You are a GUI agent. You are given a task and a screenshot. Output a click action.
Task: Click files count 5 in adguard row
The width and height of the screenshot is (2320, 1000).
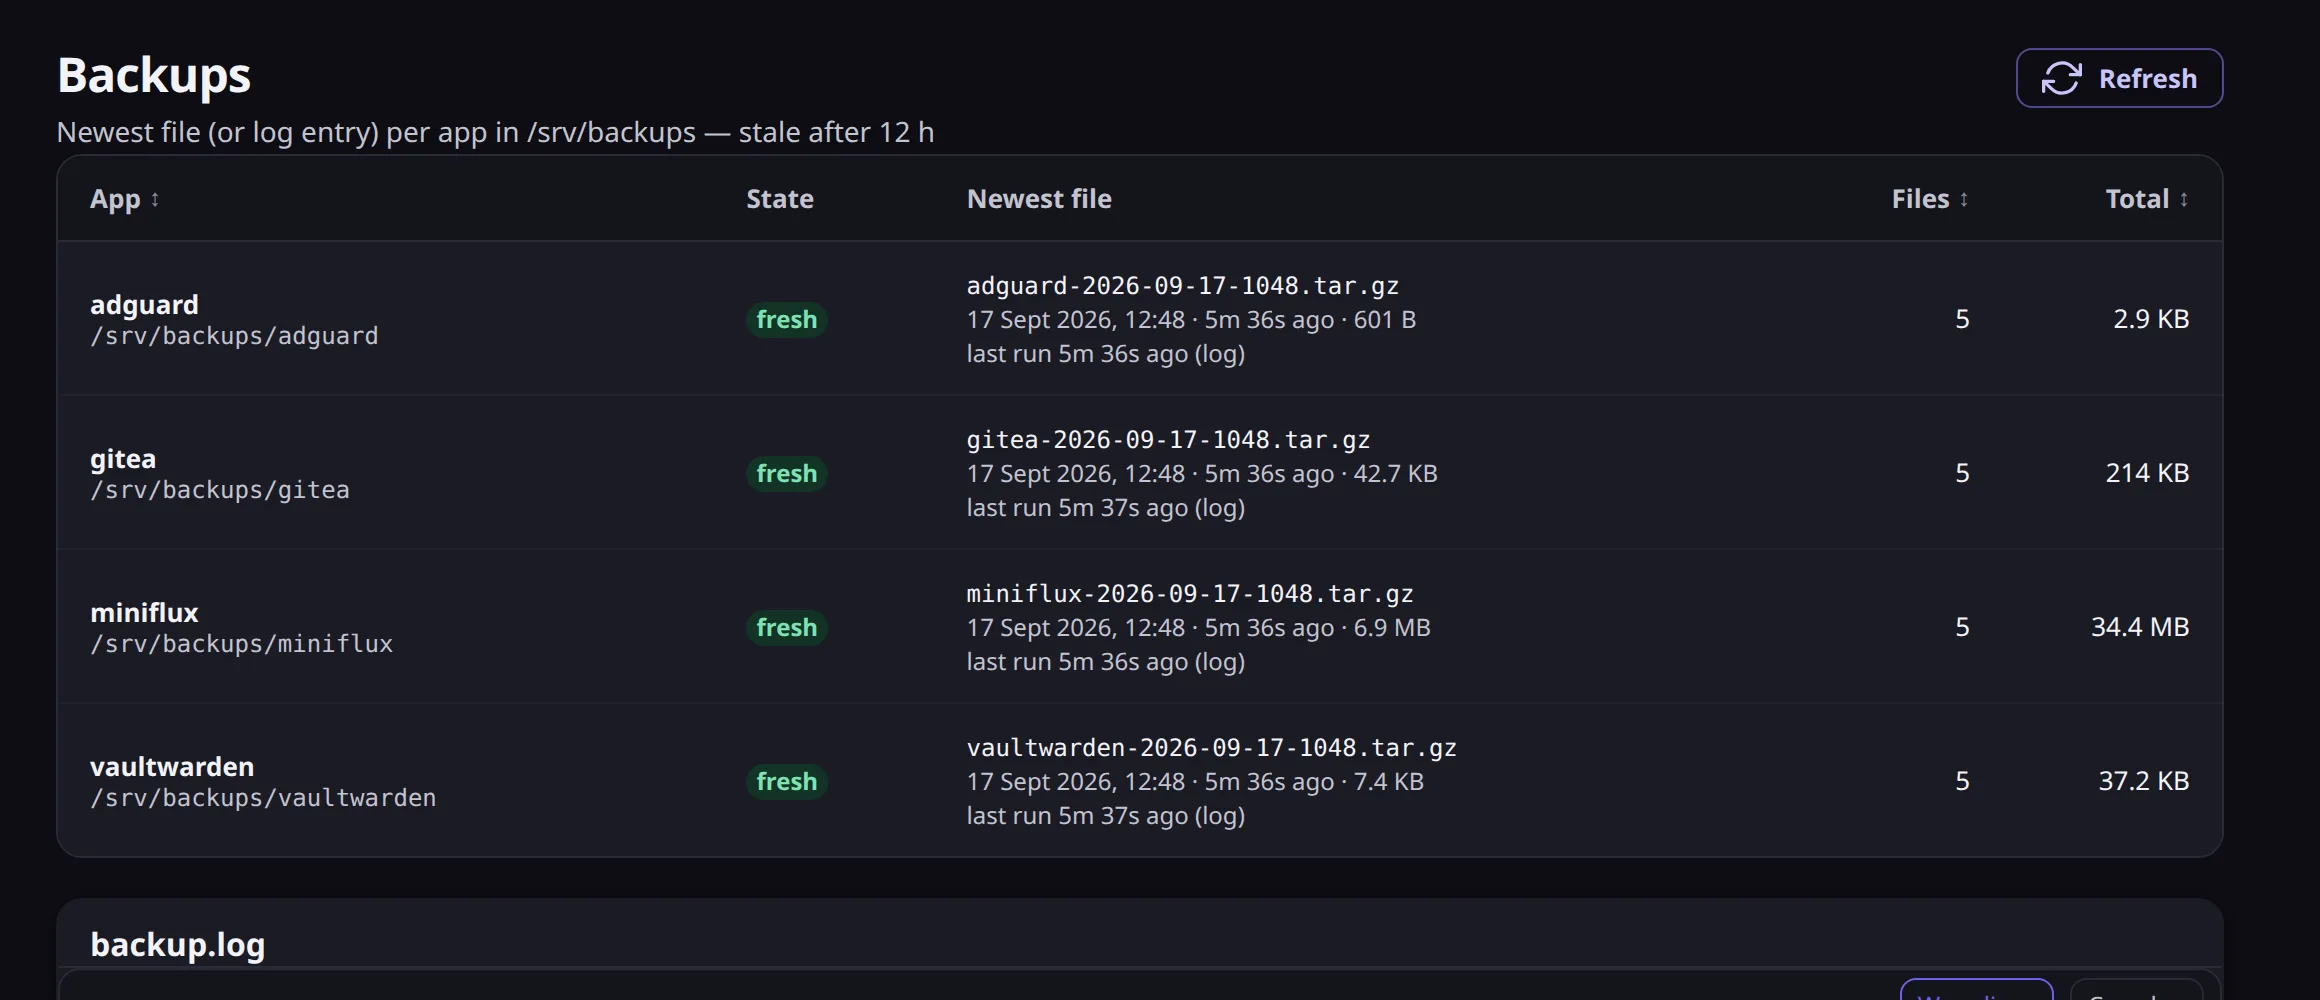pyautogui.click(x=1962, y=319)
